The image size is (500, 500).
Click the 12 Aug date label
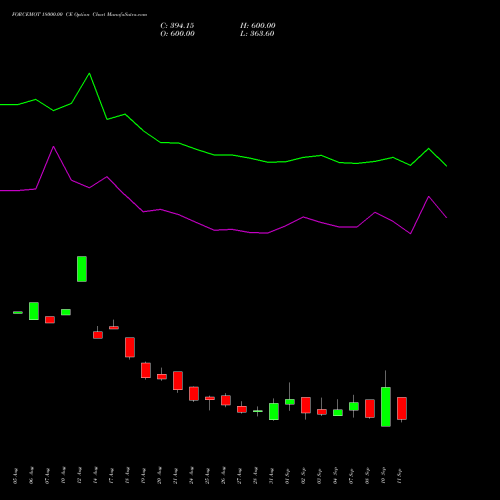[x=80, y=476]
